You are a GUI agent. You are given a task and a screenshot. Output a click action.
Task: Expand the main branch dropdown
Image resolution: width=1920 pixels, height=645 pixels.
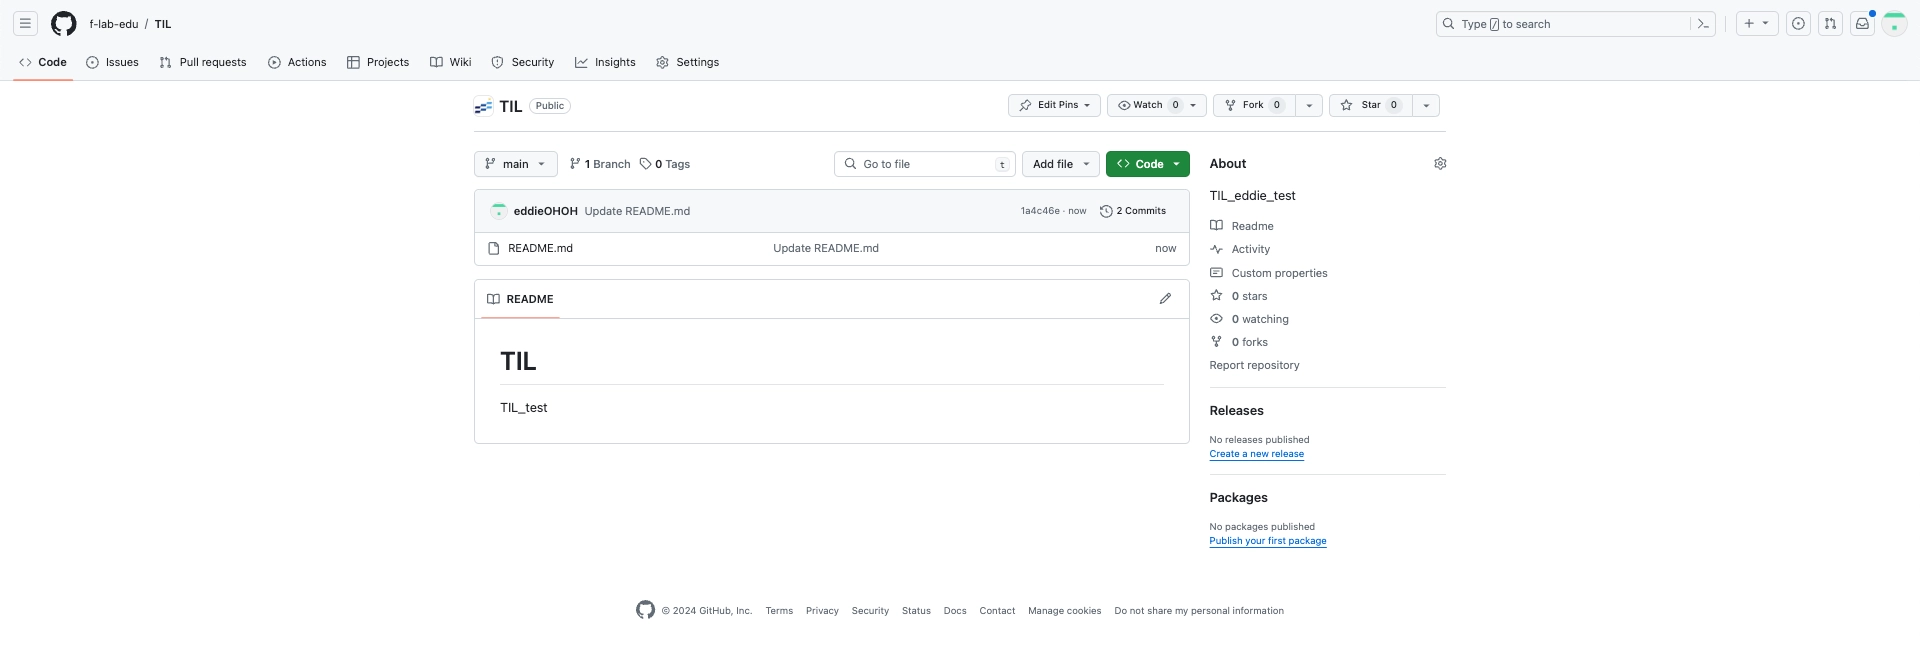515,164
